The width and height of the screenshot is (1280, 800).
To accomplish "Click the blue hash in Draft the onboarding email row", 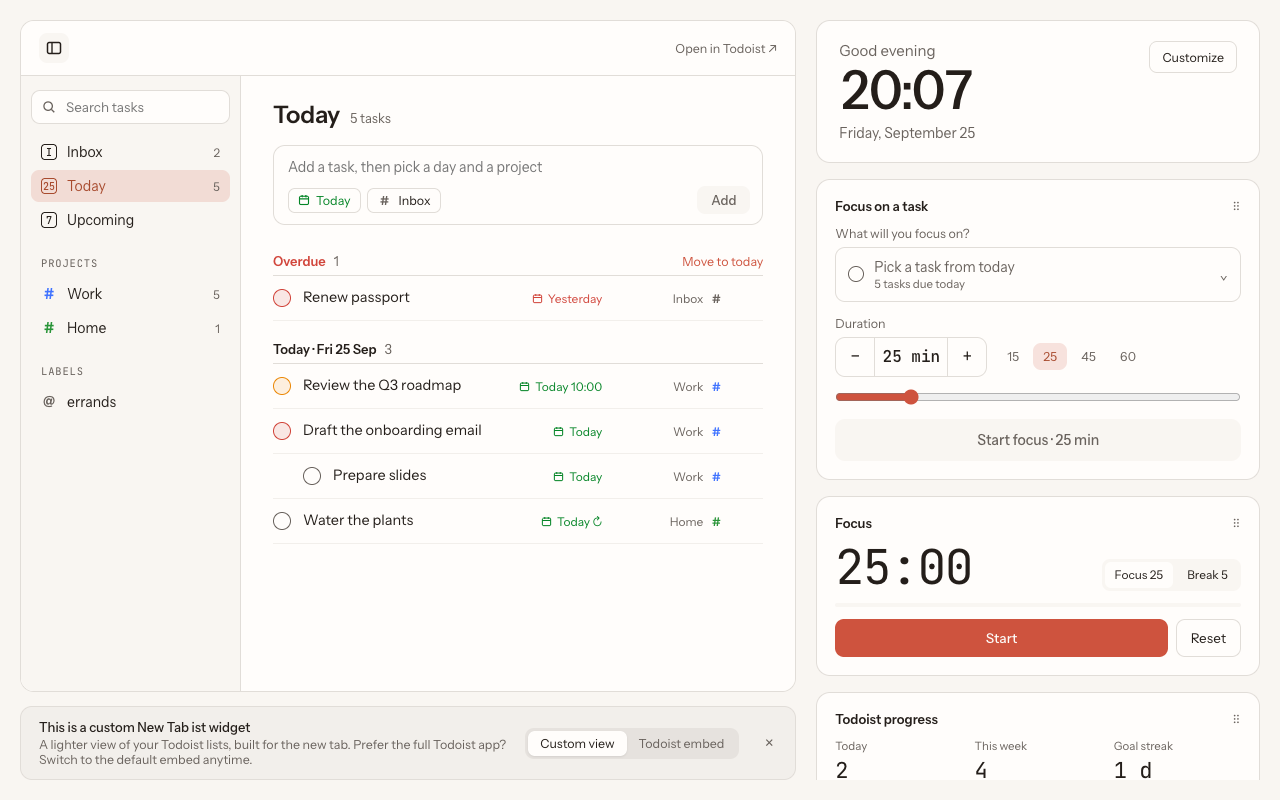I will coord(716,432).
